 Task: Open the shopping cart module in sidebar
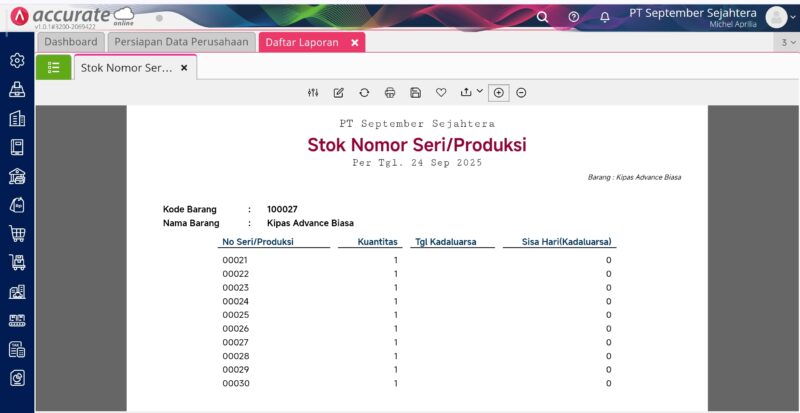click(17, 234)
